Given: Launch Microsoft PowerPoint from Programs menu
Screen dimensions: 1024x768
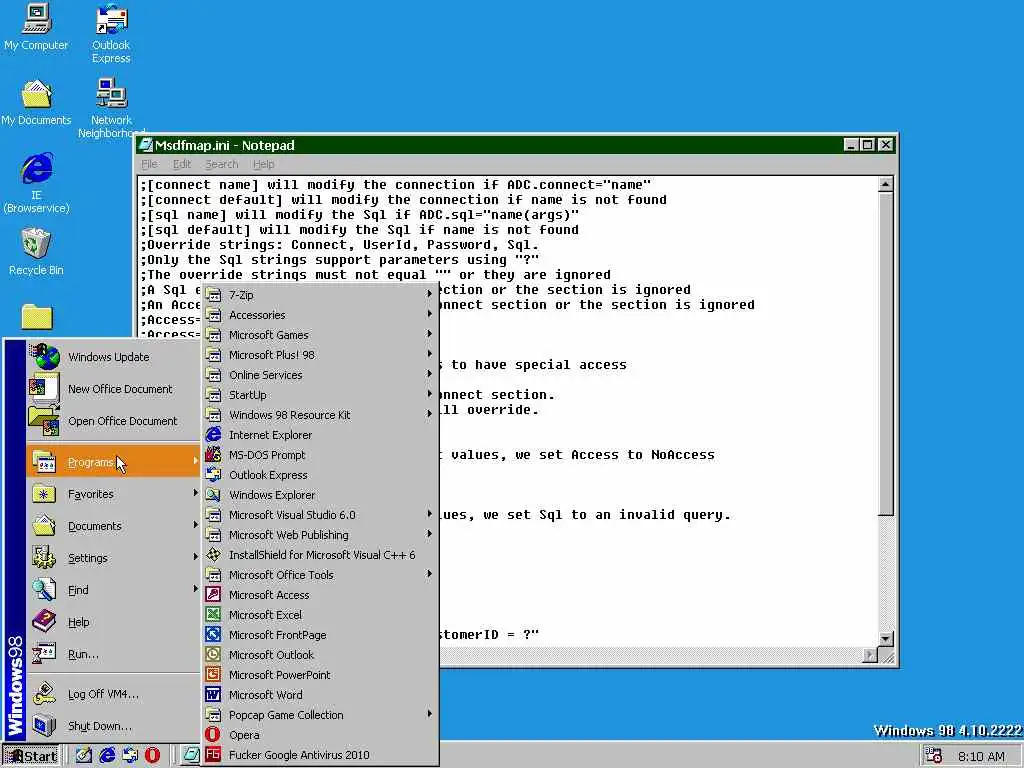Looking at the screenshot, I should (x=320, y=675).
